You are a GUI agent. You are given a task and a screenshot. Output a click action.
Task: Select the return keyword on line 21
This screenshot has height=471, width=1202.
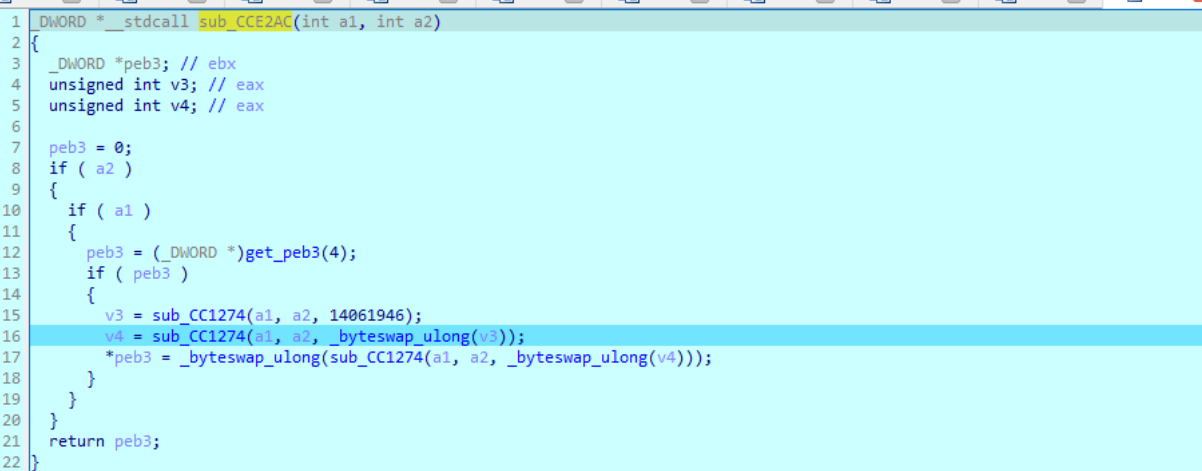point(76,441)
